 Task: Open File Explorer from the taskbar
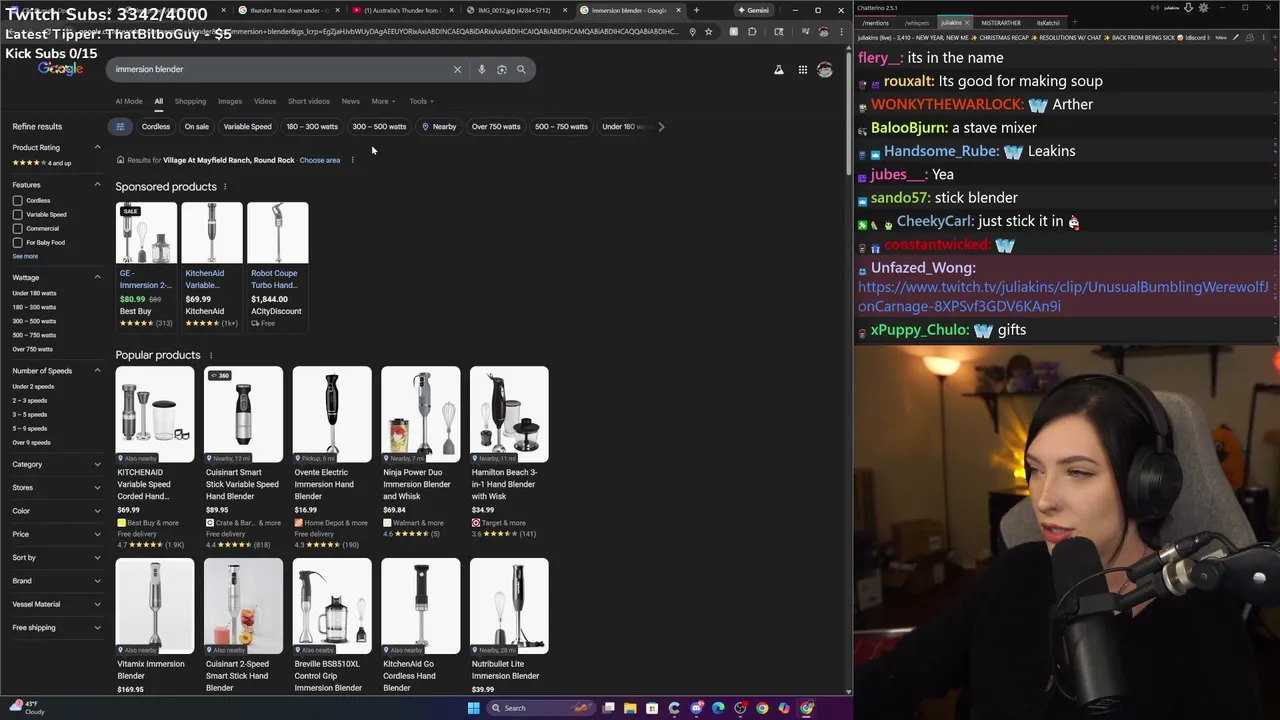(x=630, y=708)
